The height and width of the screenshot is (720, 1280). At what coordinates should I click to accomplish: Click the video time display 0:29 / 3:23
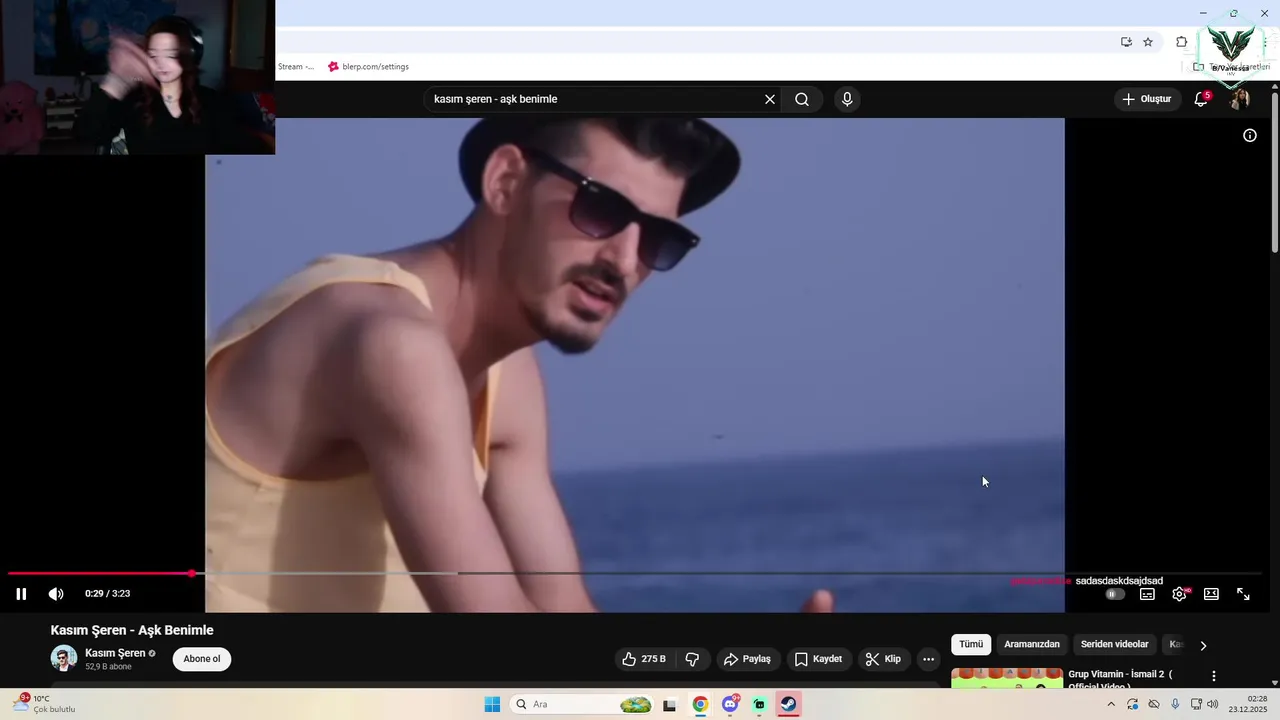(x=107, y=594)
